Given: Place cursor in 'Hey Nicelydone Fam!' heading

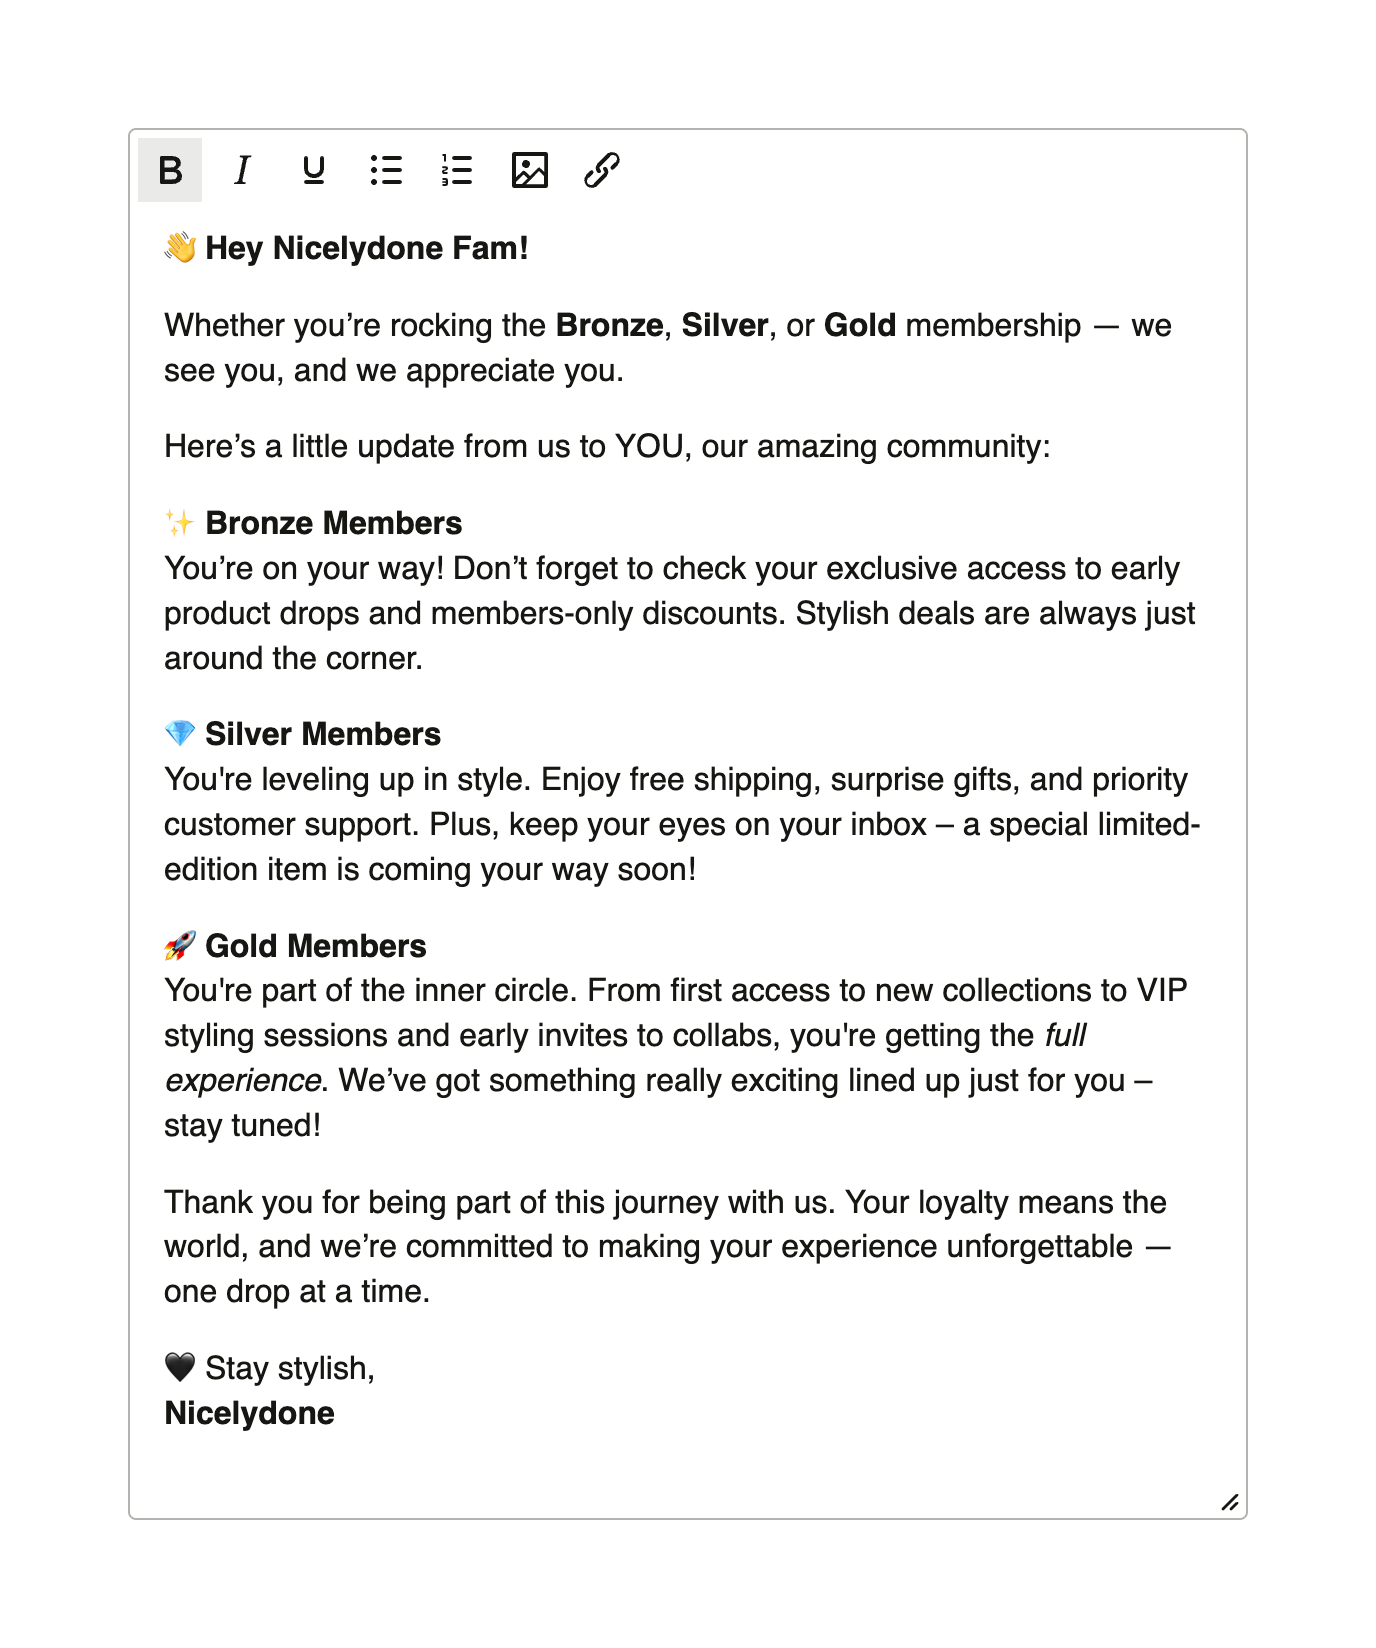Looking at the screenshot, I should [366, 248].
